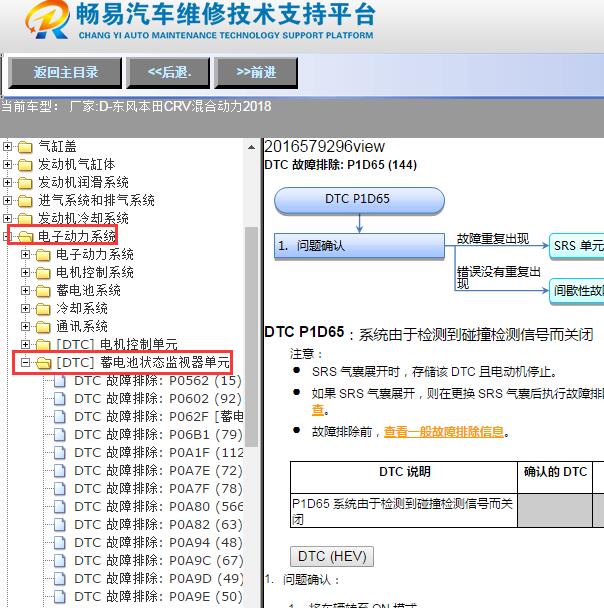Click the P1D65 系统由于检测到碰撞检测信号而关闭 table cell

coord(404,511)
